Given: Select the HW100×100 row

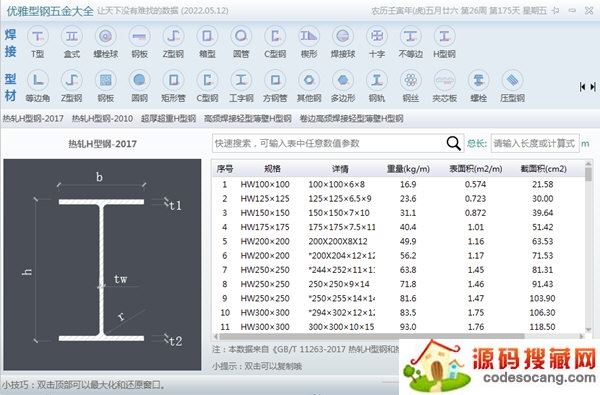Looking at the screenshot, I should pos(398,184).
